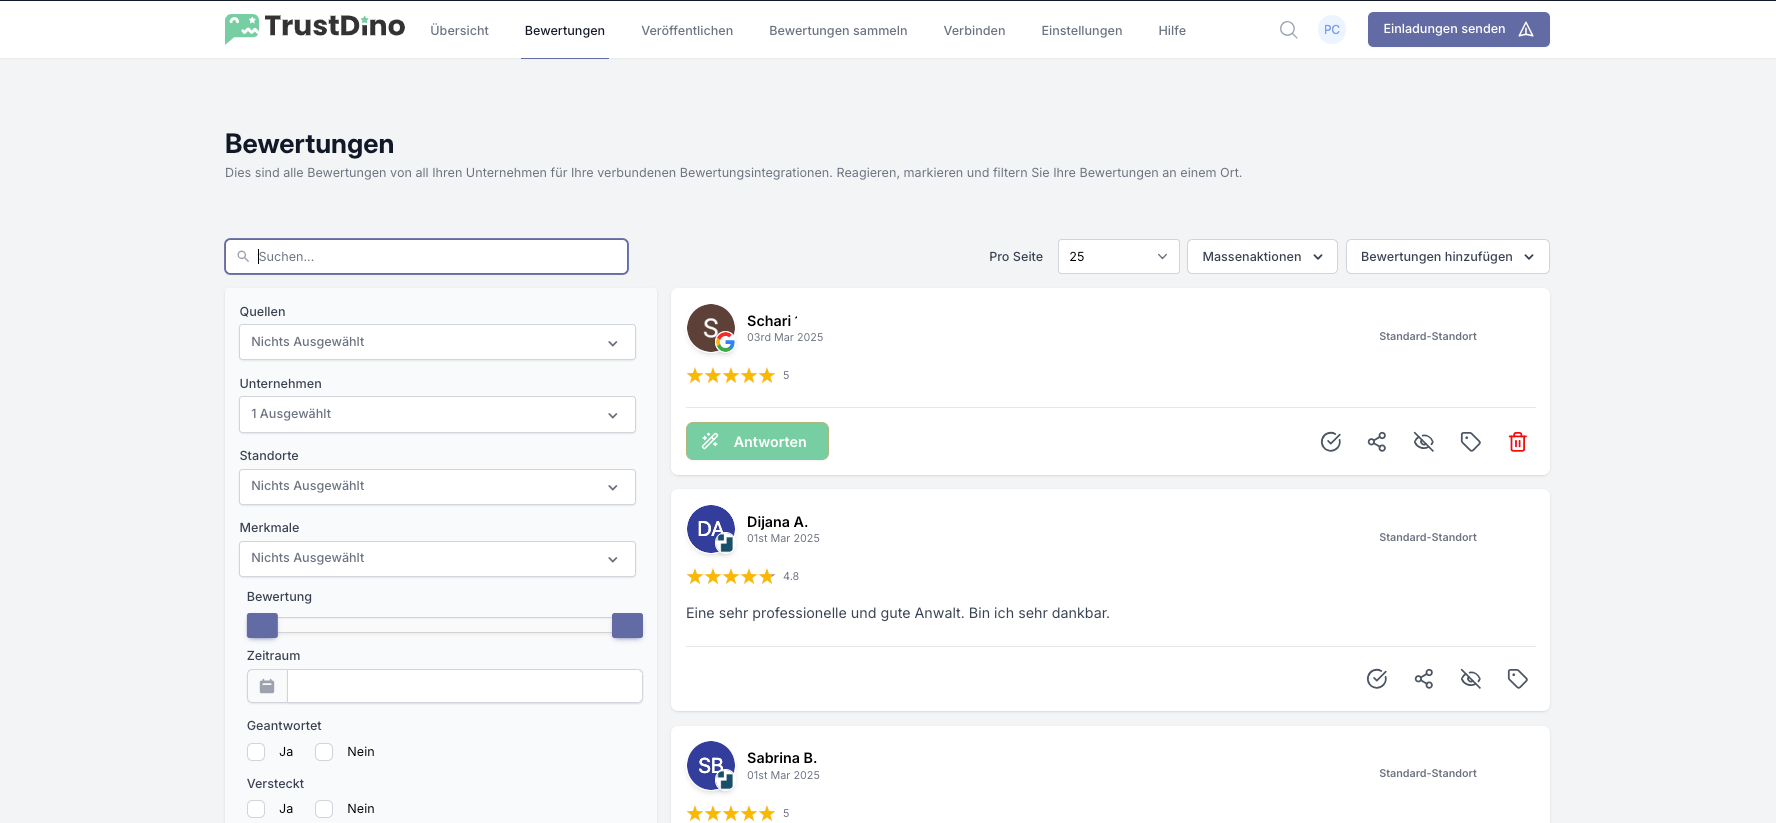Viewport: 1776px width, 823px height.
Task: Click the Antworten button
Action: click(x=757, y=441)
